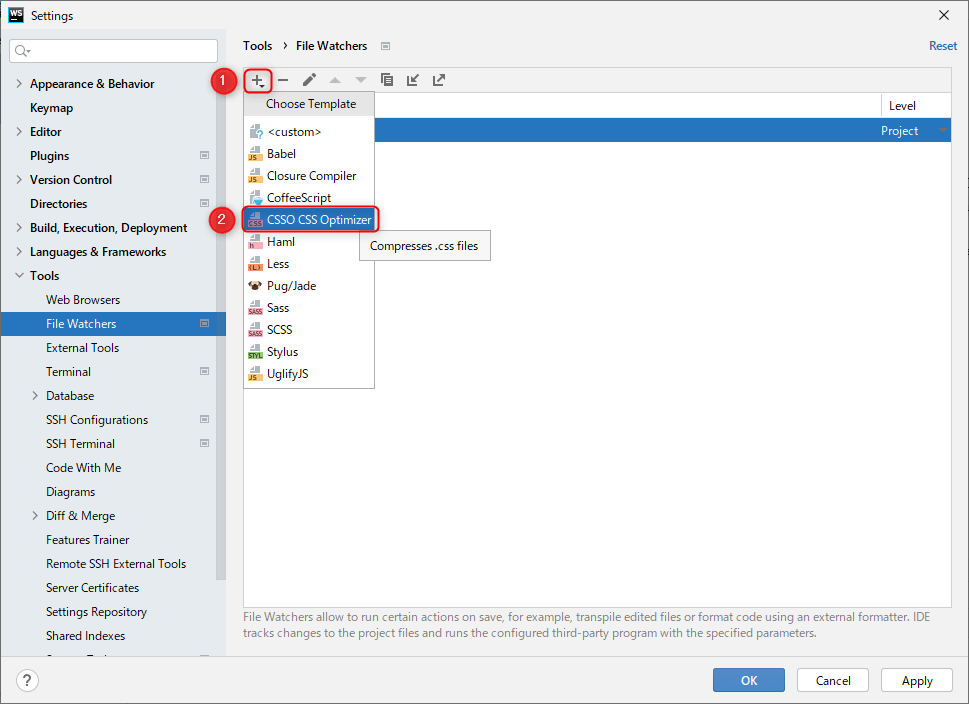Screen dimensions: 969x704
Task: Click the project icon on Directories row
Action: [x=205, y=203]
